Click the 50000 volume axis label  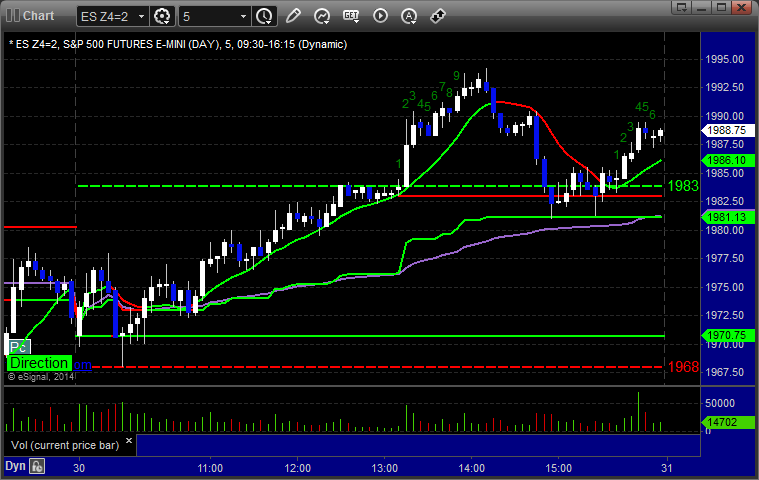pyautogui.click(x=720, y=403)
